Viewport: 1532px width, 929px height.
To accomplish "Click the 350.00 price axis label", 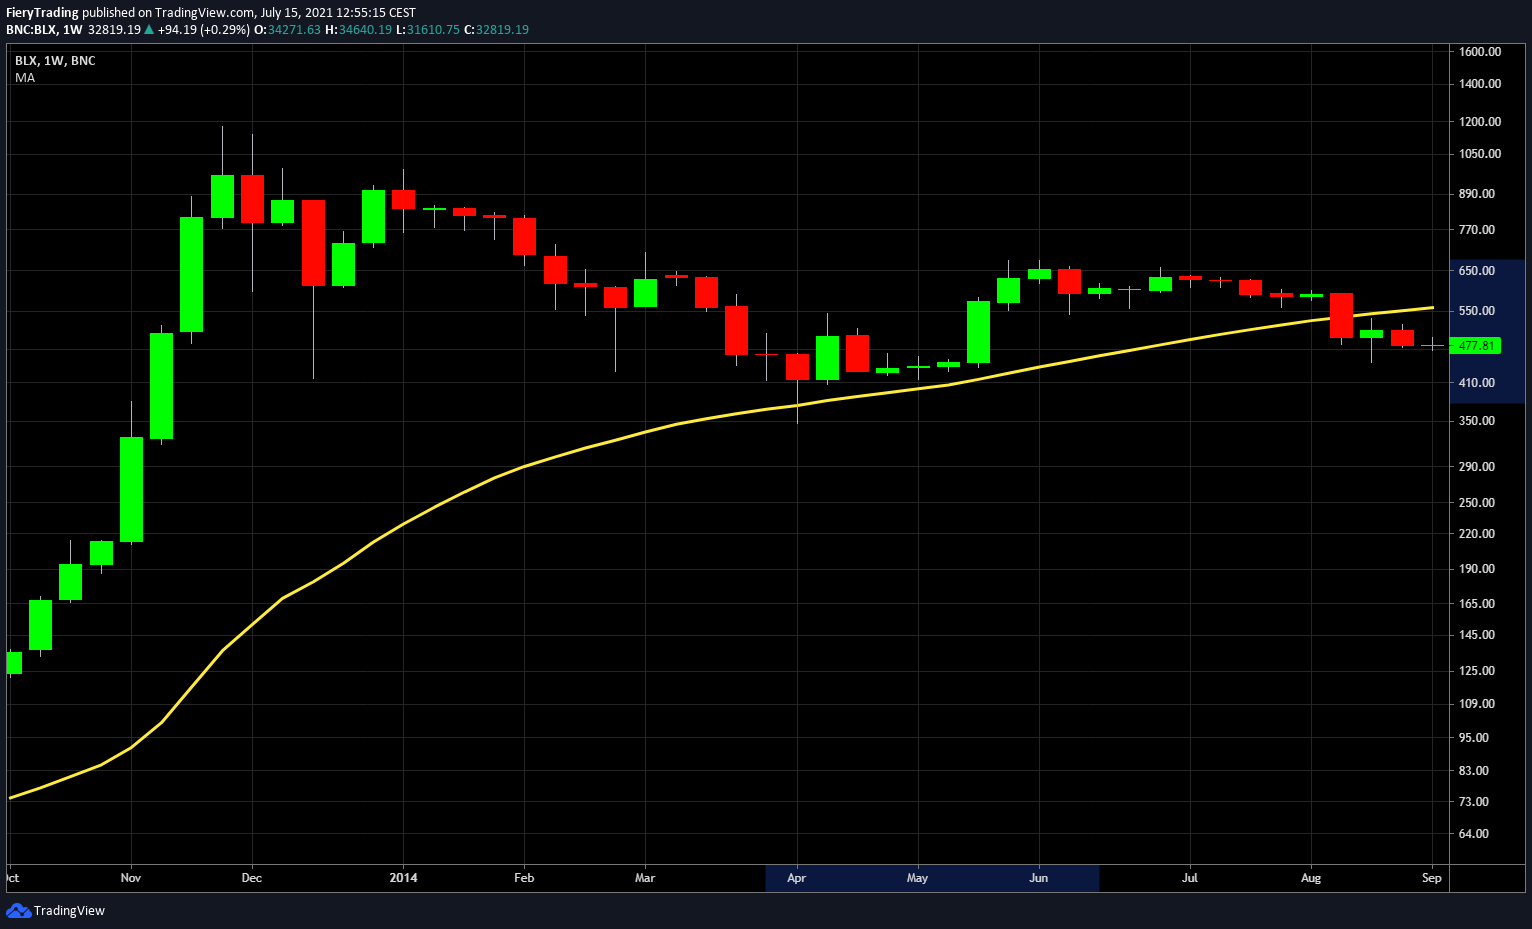I will tap(1477, 421).
